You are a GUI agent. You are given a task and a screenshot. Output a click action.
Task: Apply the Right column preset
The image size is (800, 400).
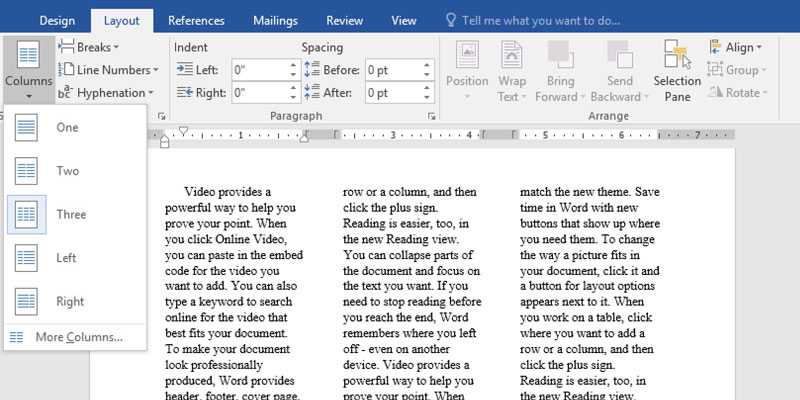click(x=27, y=301)
